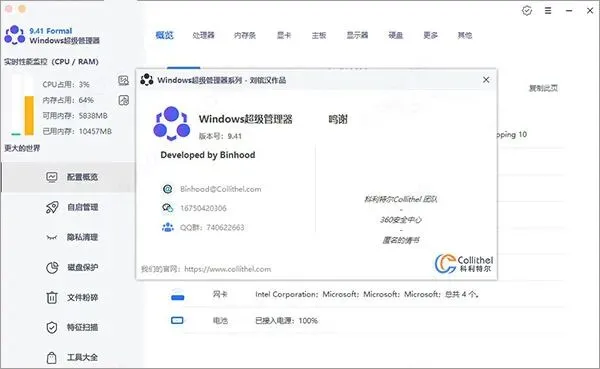Screen dimensions: 600x369
Task: Click the screenshot icon beside CPU占用
Action: coord(123,80)
